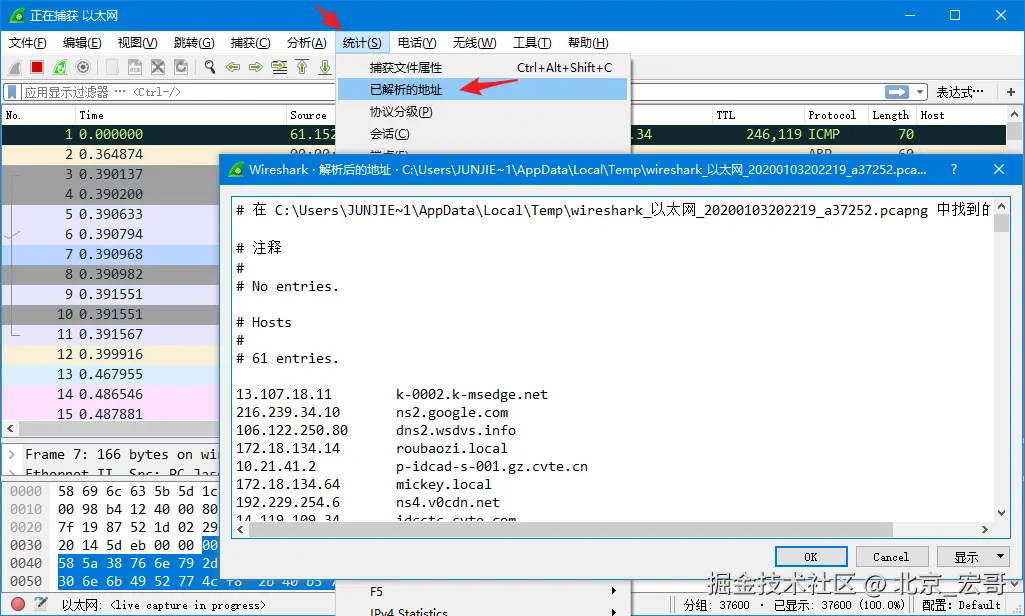The image size is (1025, 616).
Task: Select packet row 7 at 0.390968
Action: [110, 254]
